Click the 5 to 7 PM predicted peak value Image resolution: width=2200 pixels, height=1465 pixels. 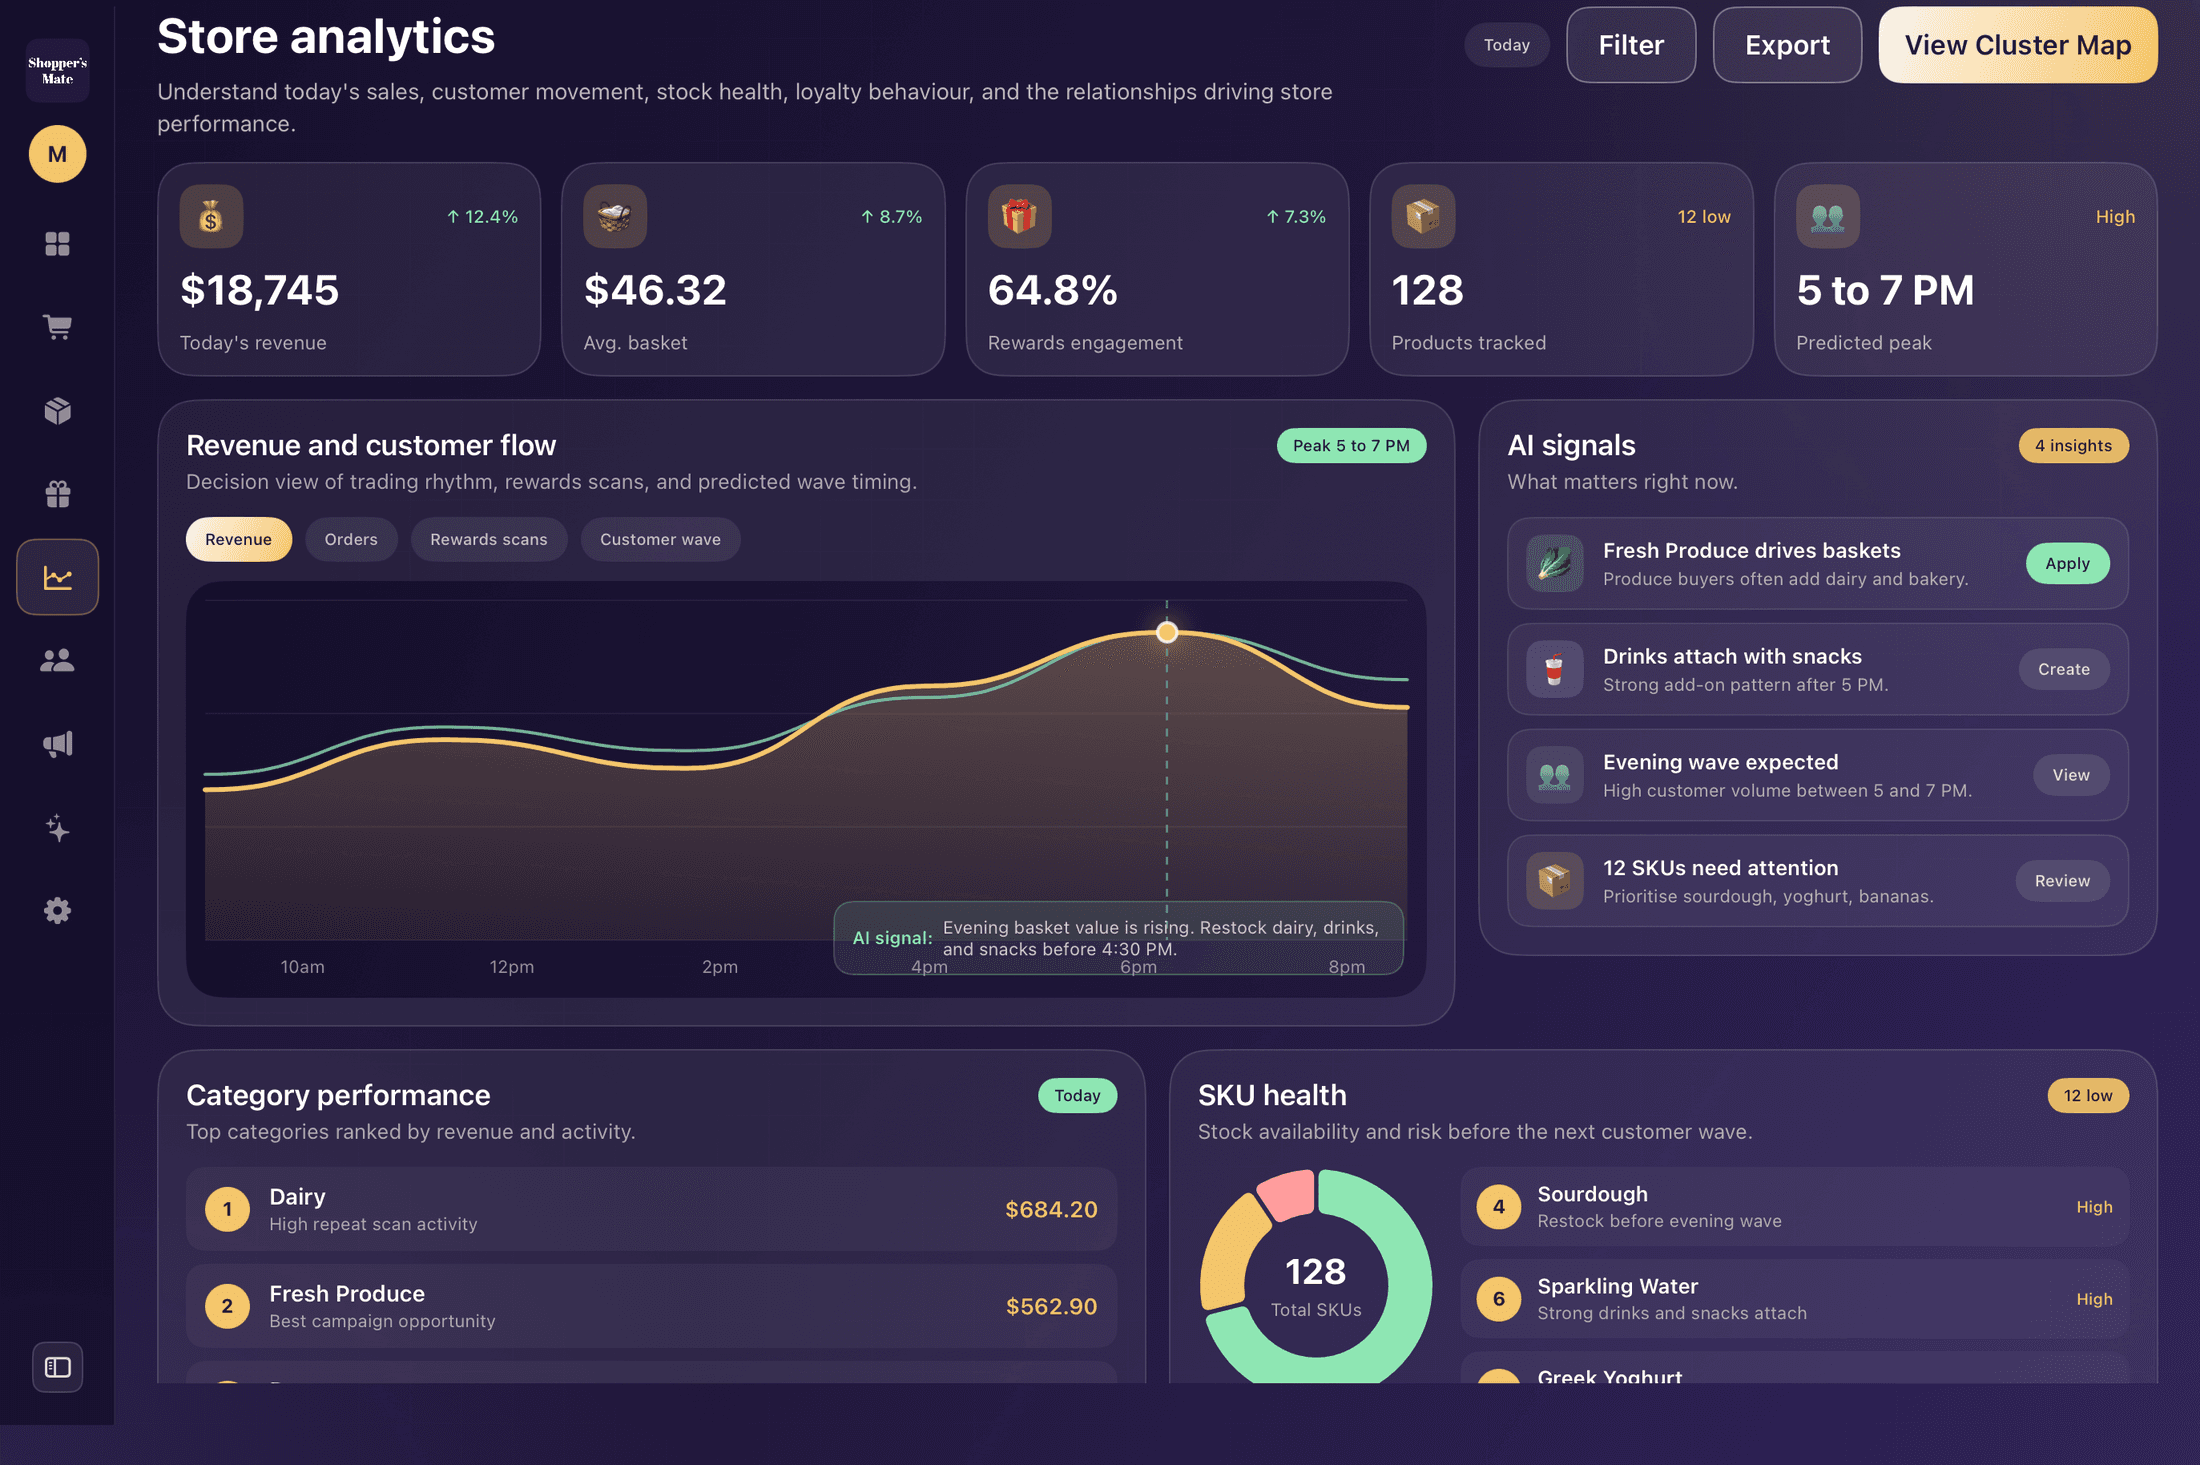(x=1885, y=290)
